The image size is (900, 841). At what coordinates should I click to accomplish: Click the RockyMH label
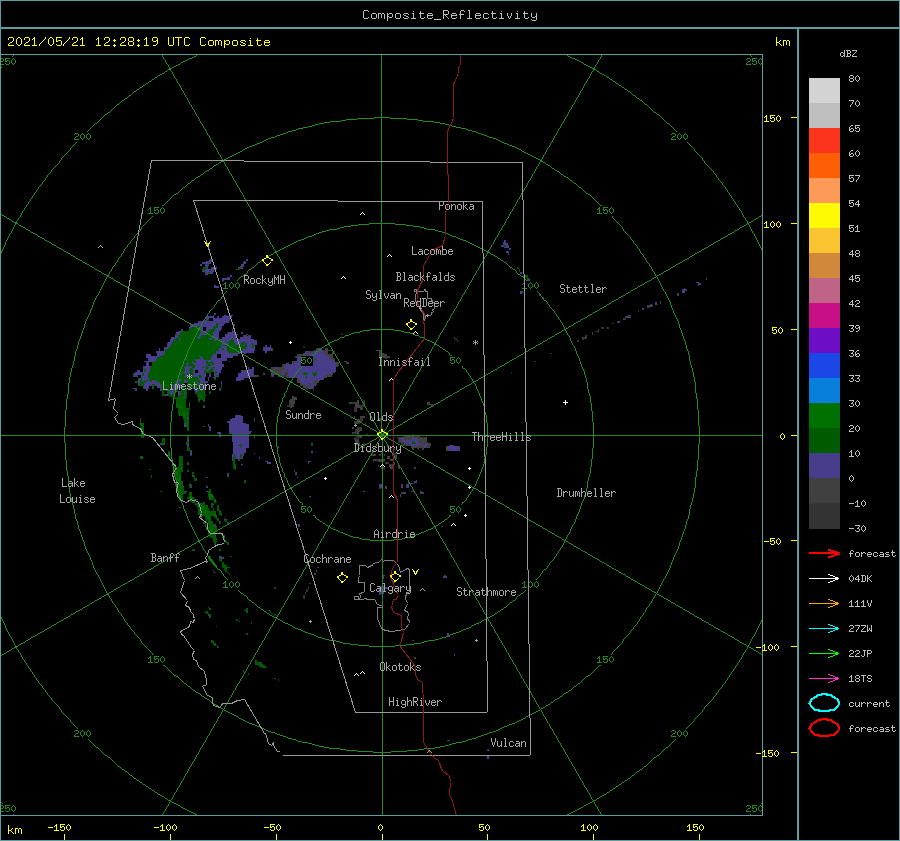pyautogui.click(x=264, y=280)
